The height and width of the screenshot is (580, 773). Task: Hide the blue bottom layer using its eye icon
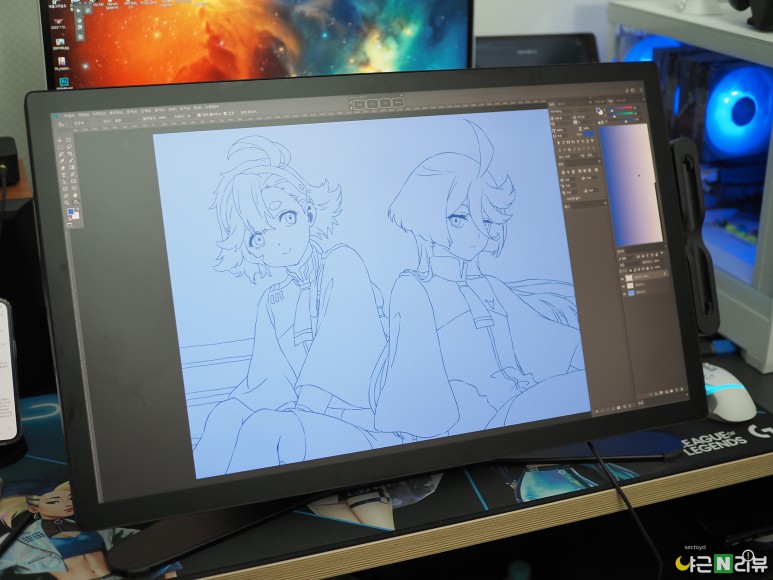[624, 294]
